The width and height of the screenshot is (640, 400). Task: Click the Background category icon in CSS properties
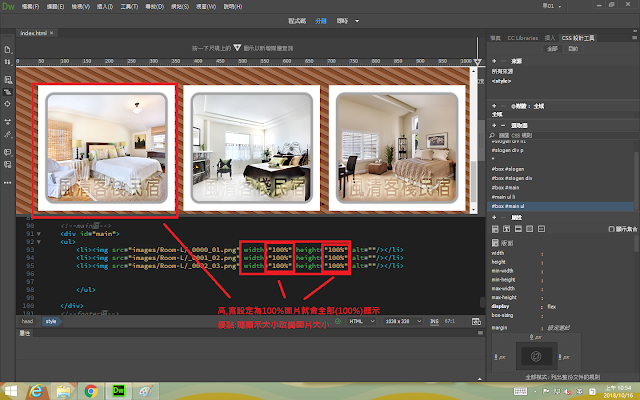pos(529,229)
